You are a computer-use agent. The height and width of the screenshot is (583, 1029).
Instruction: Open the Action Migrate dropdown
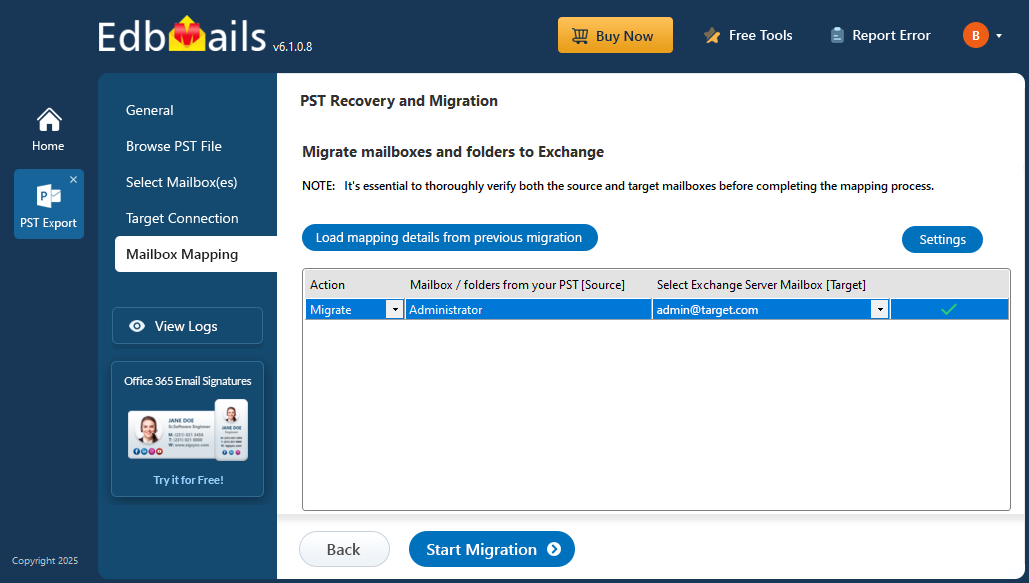point(395,310)
